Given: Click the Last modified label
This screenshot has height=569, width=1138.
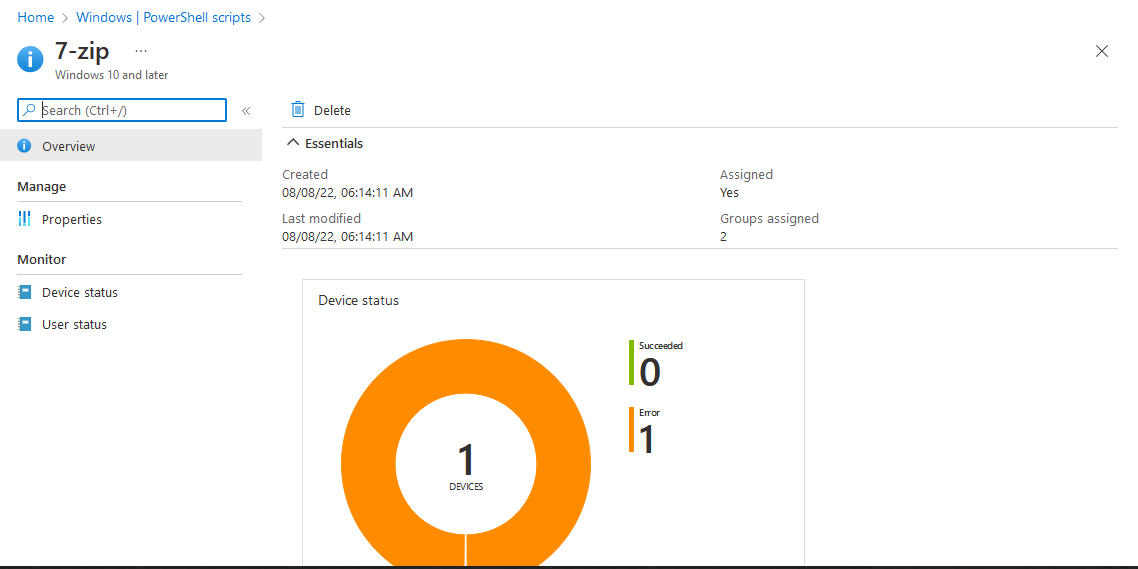Looking at the screenshot, I should coord(322,218).
